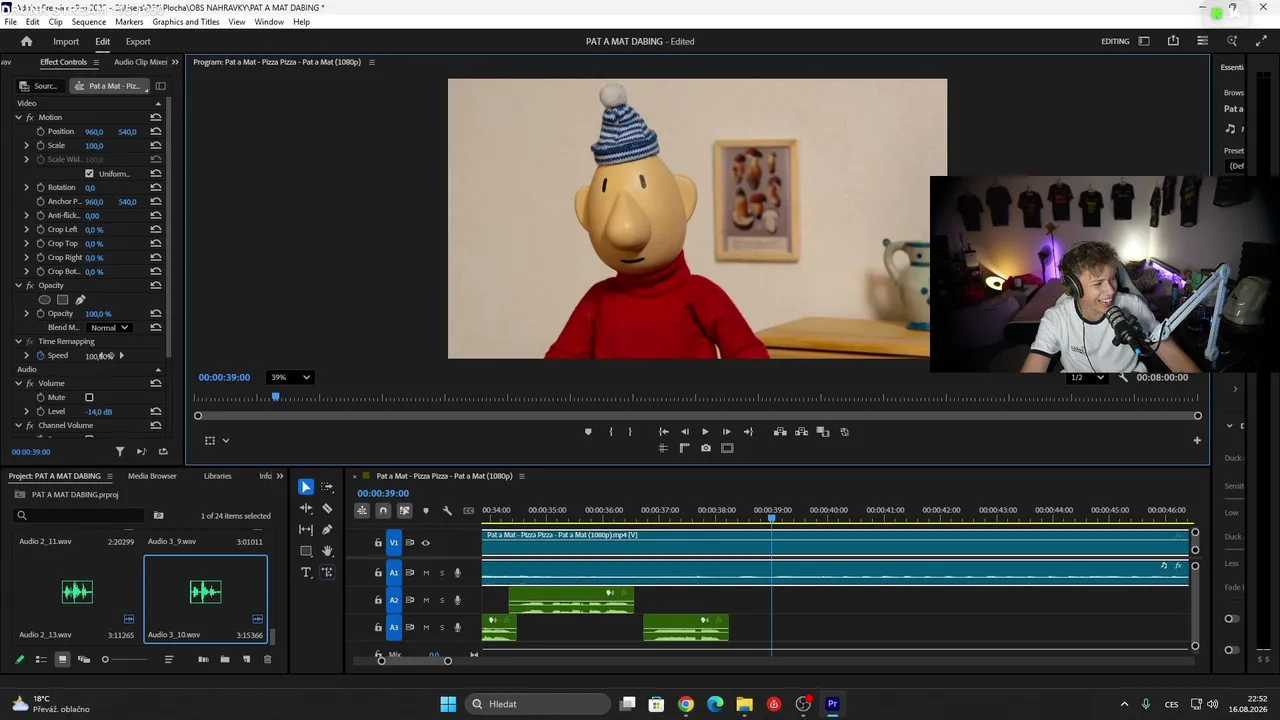Expand the Level parameter
1280x720 pixels.
coord(27,412)
